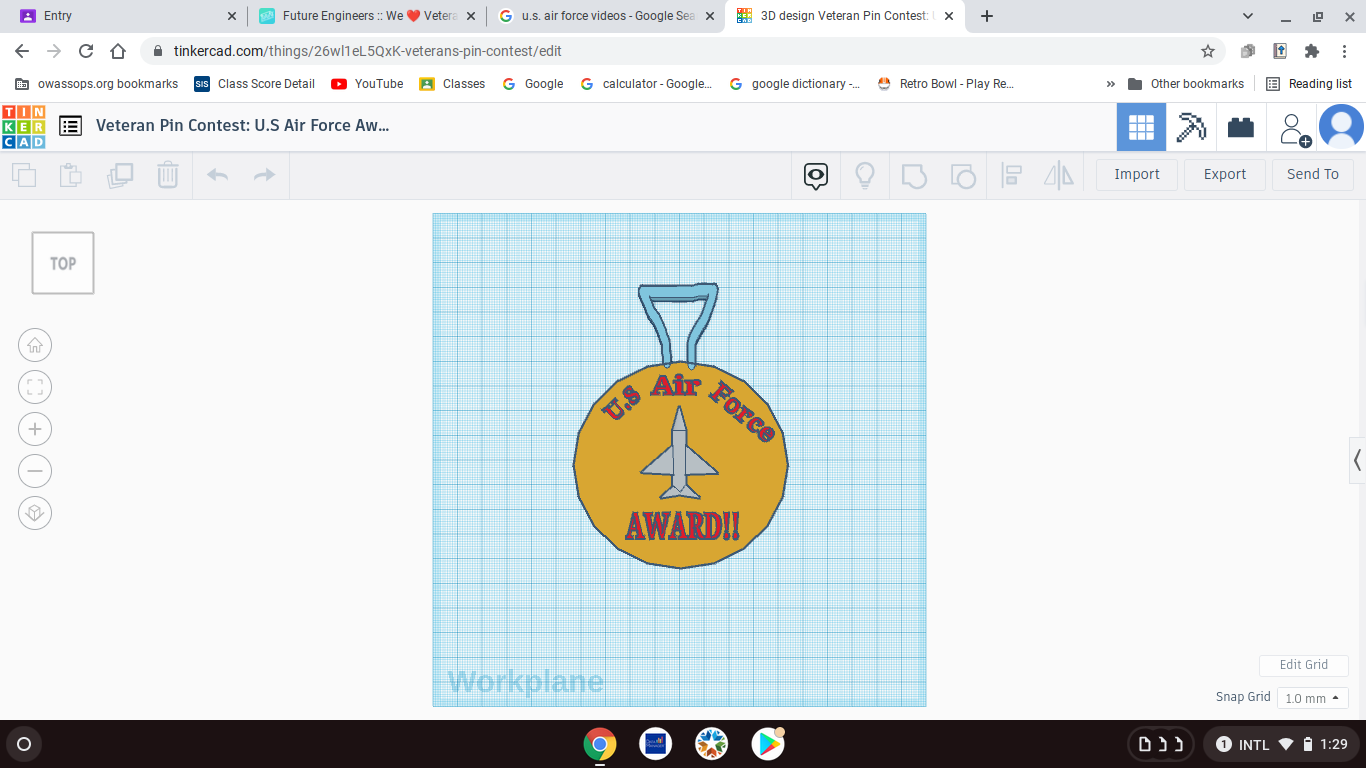The width and height of the screenshot is (1366, 768).
Task: Click the Home view button
Action: [x=35, y=345]
